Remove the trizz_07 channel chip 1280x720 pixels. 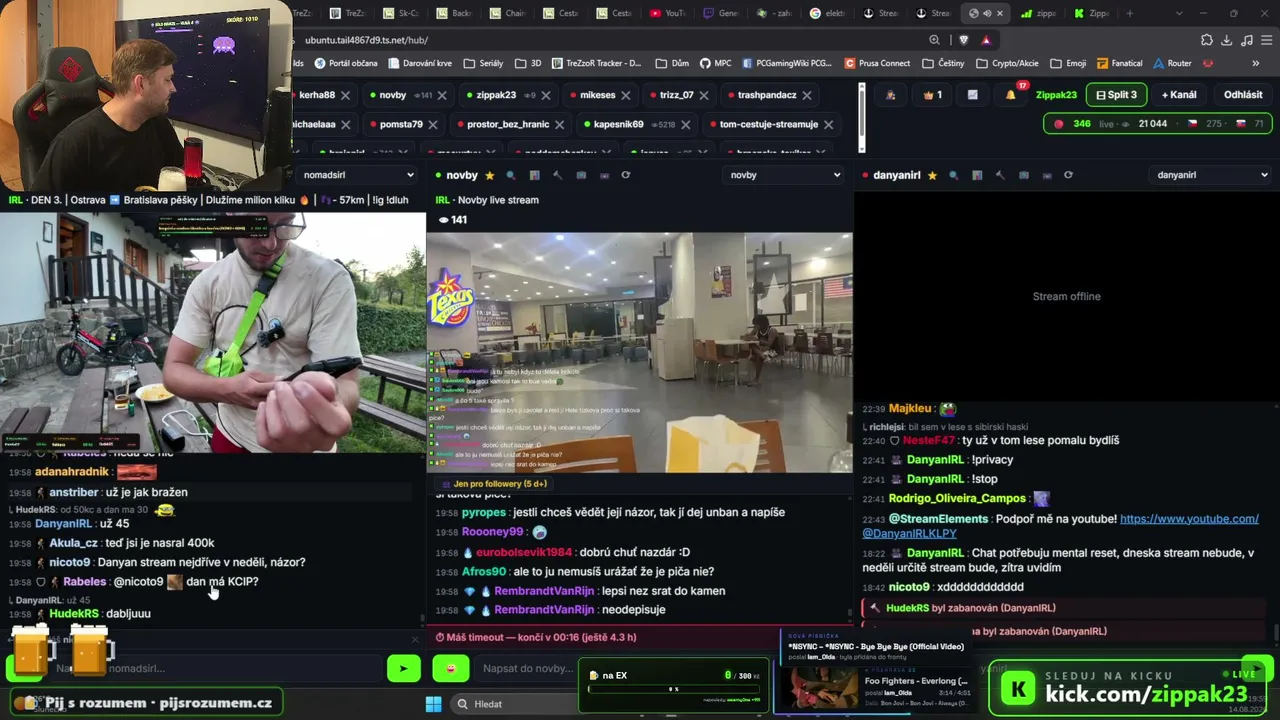click(704, 95)
